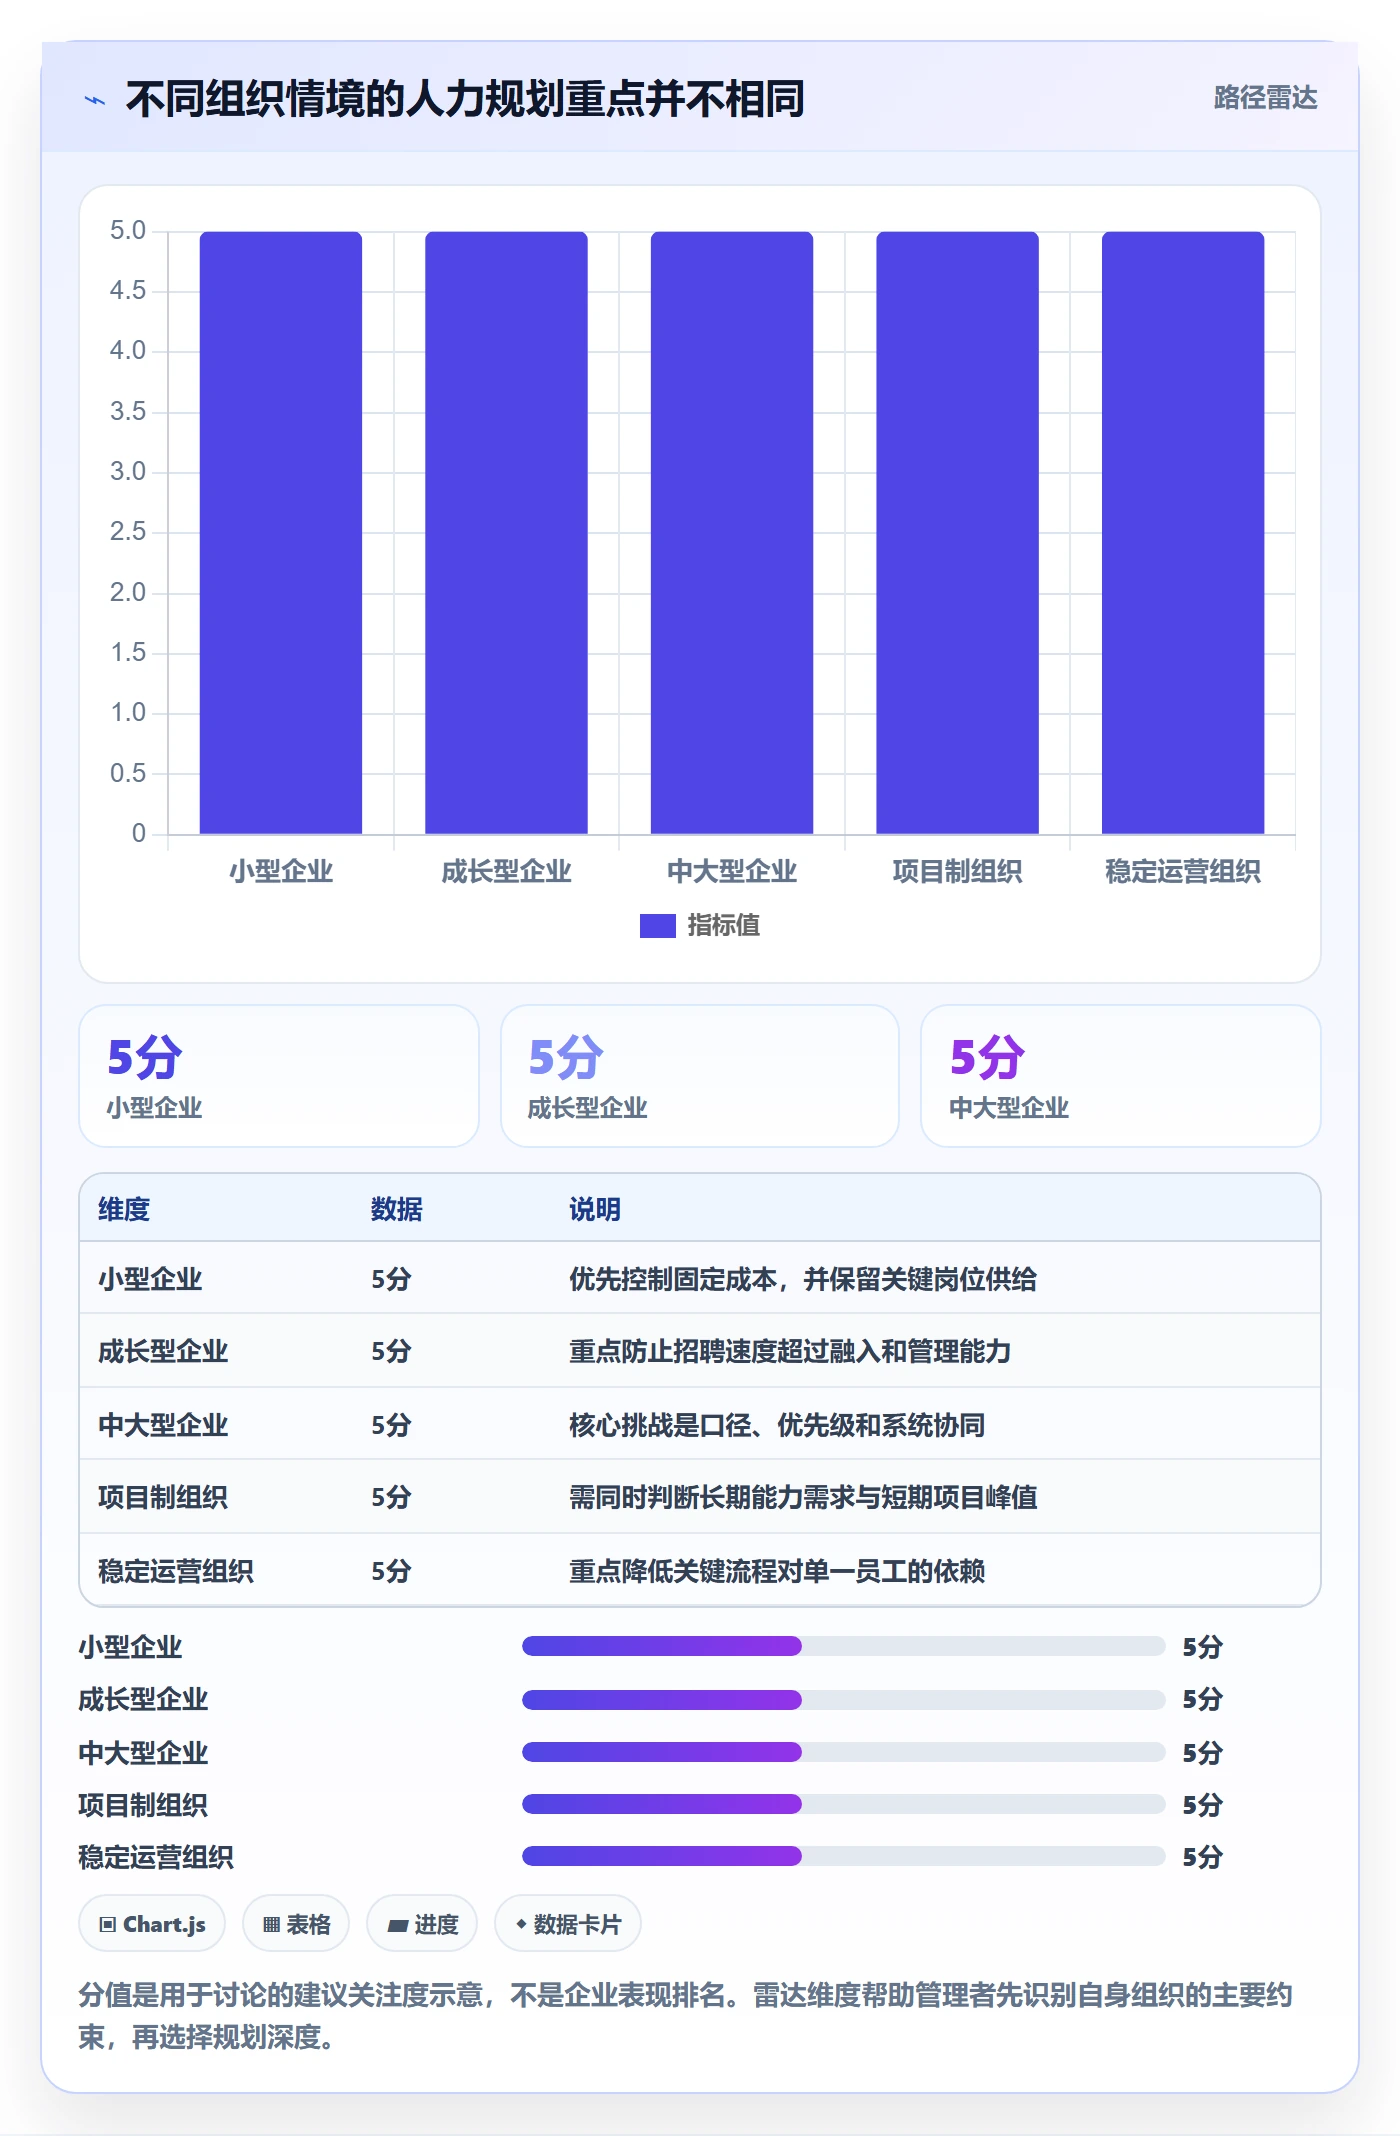This screenshot has width=1400, height=2136.
Task: Click the 小型企业 bar in the chart
Action: pyautogui.click(x=281, y=532)
